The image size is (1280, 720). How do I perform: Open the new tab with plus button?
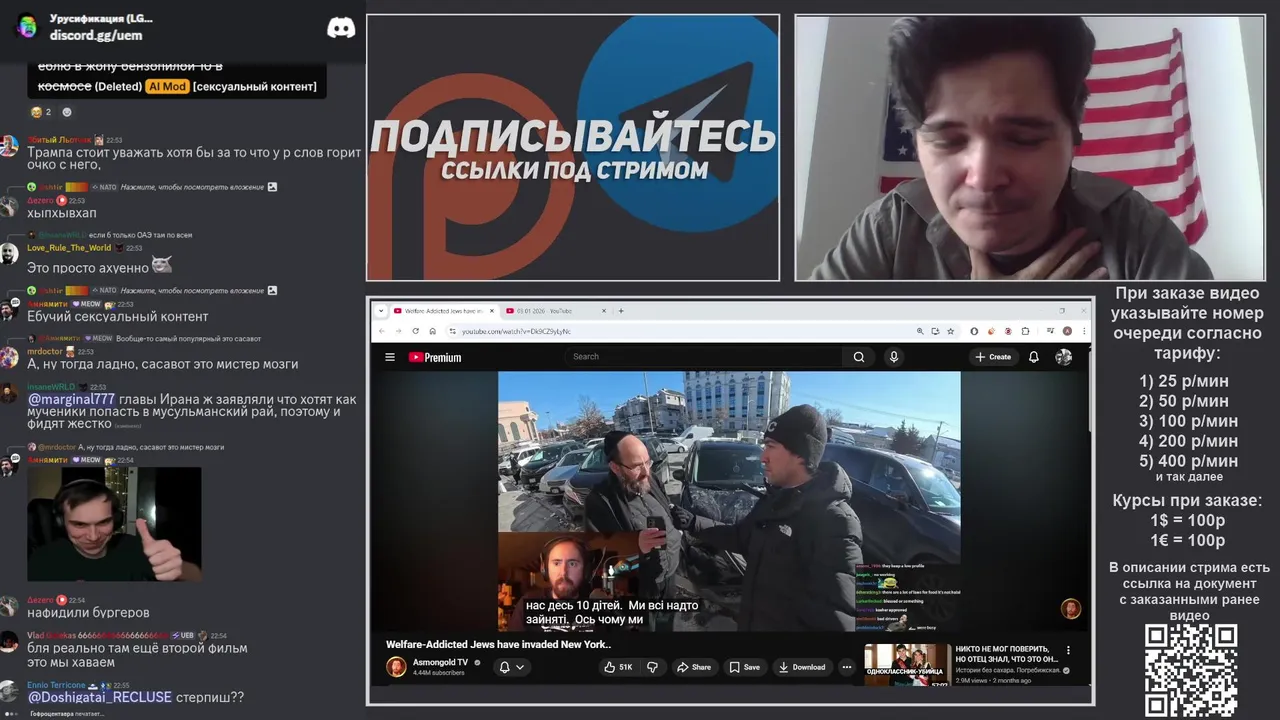[x=621, y=311]
